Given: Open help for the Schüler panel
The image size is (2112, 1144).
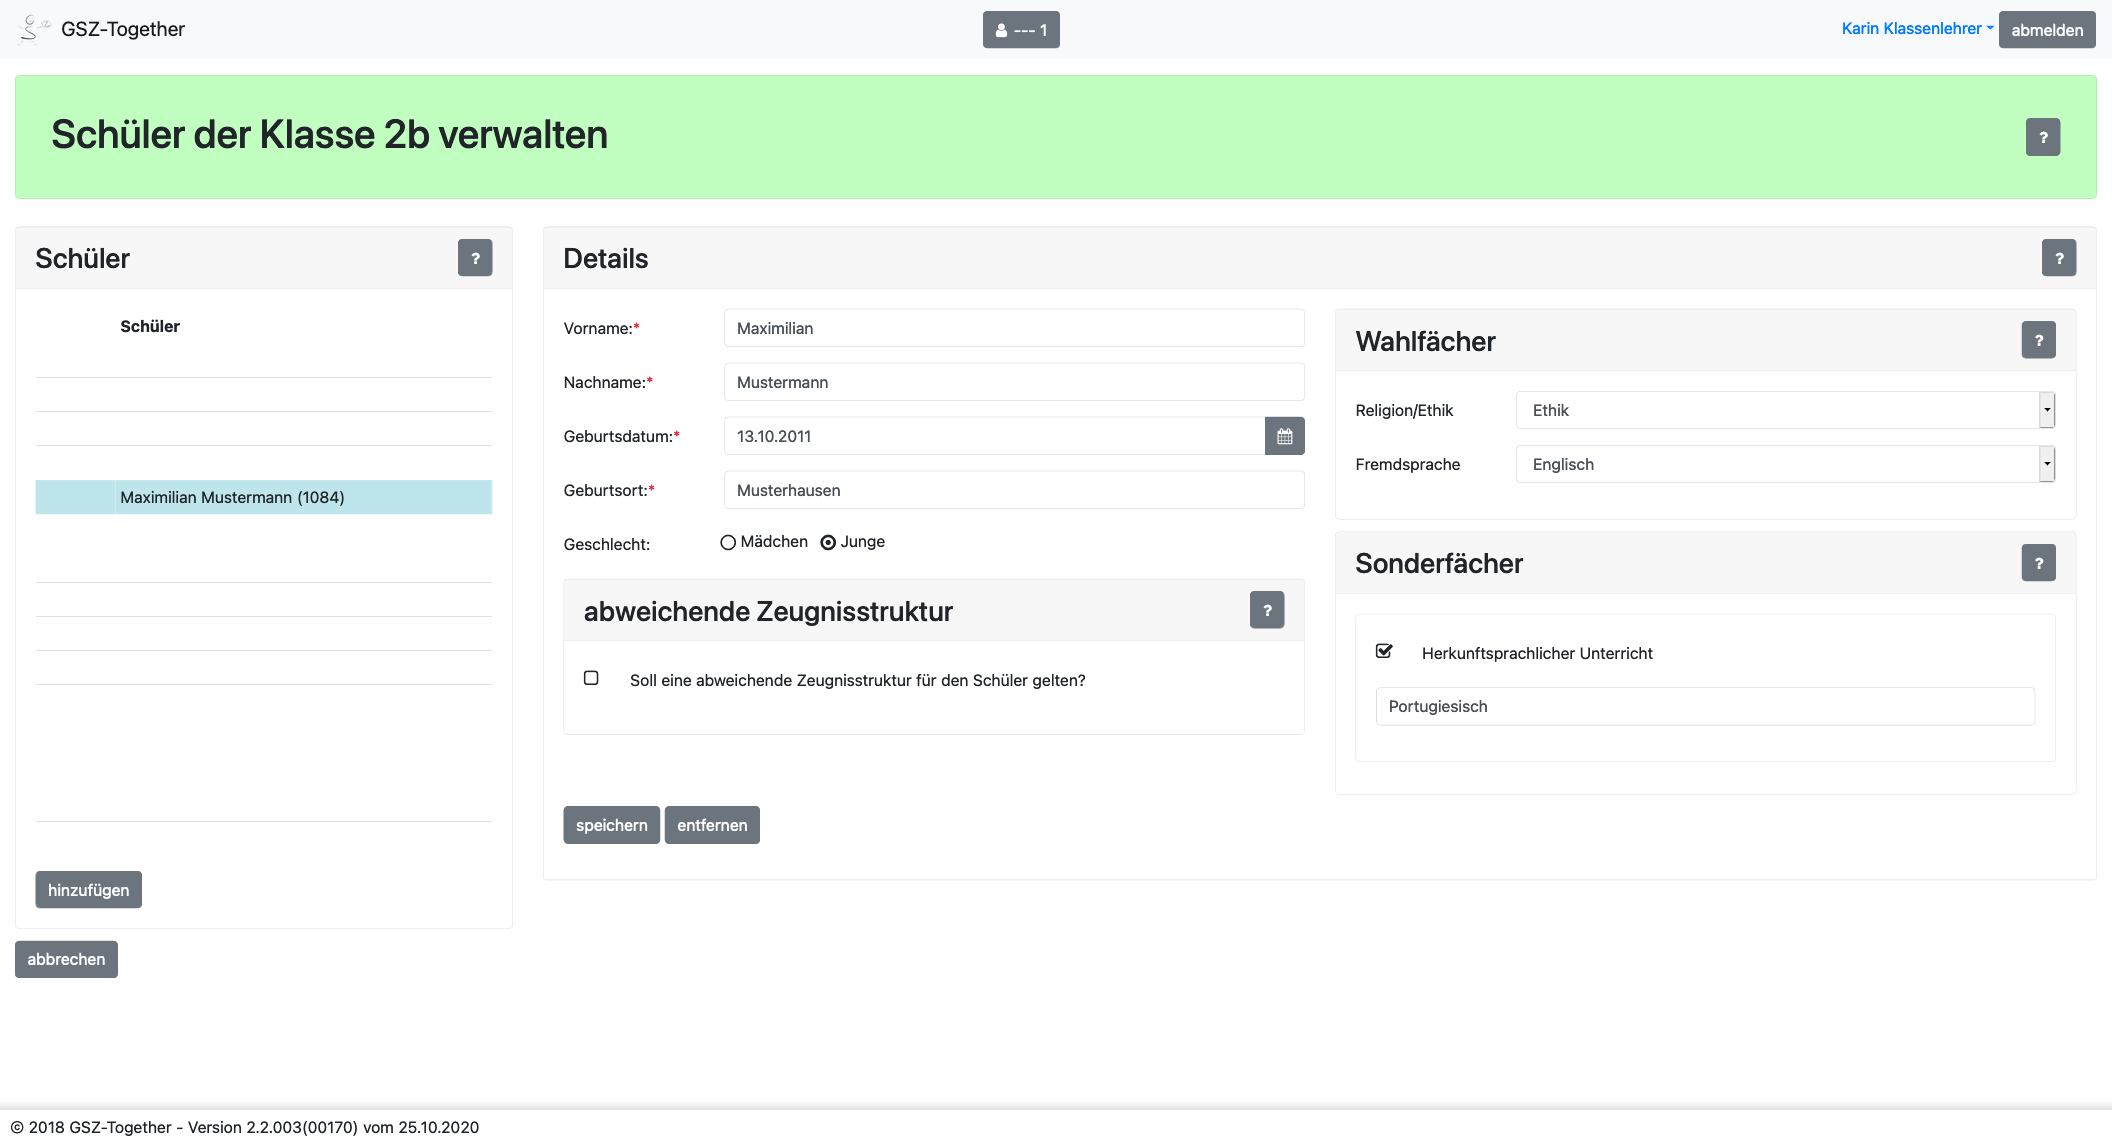Looking at the screenshot, I should [475, 258].
